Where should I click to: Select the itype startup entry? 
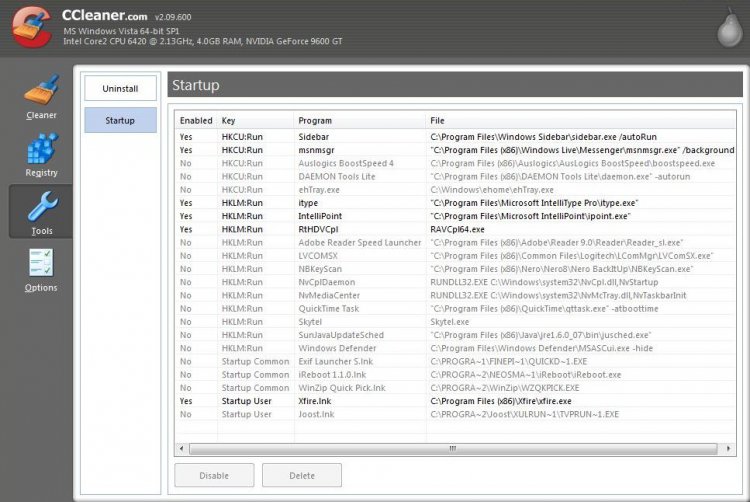[455, 203]
